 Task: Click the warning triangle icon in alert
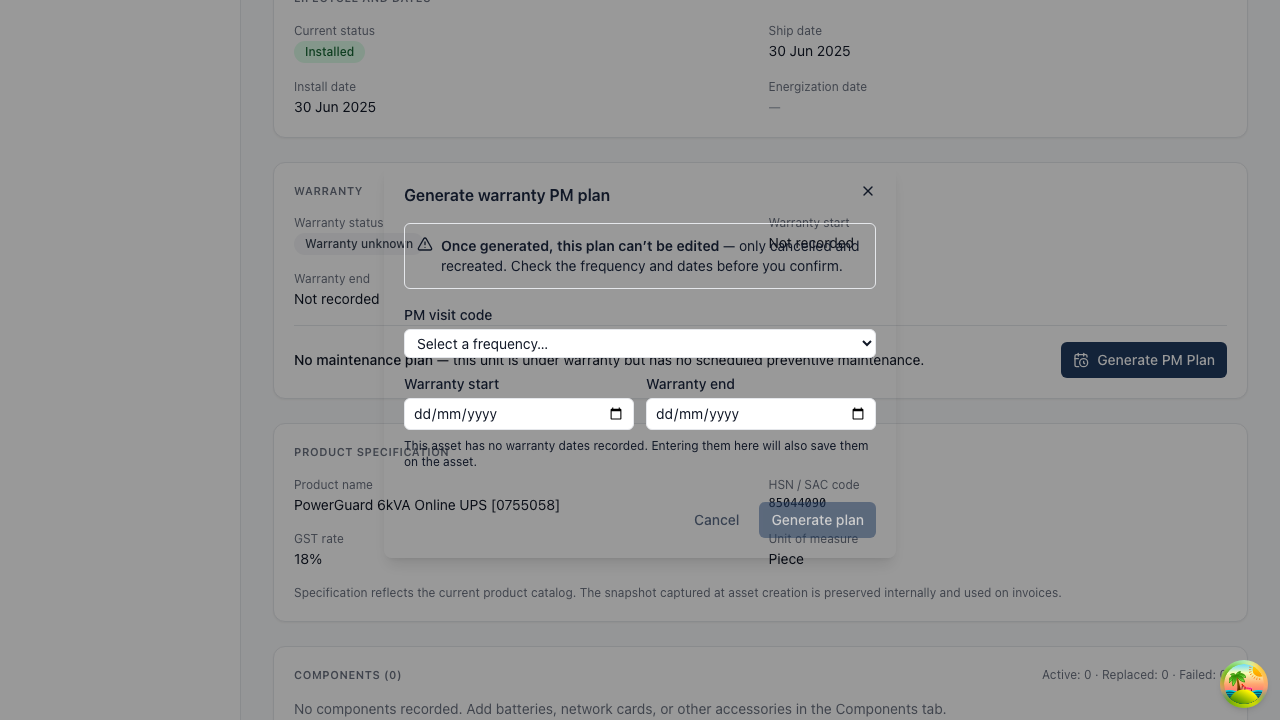(425, 245)
